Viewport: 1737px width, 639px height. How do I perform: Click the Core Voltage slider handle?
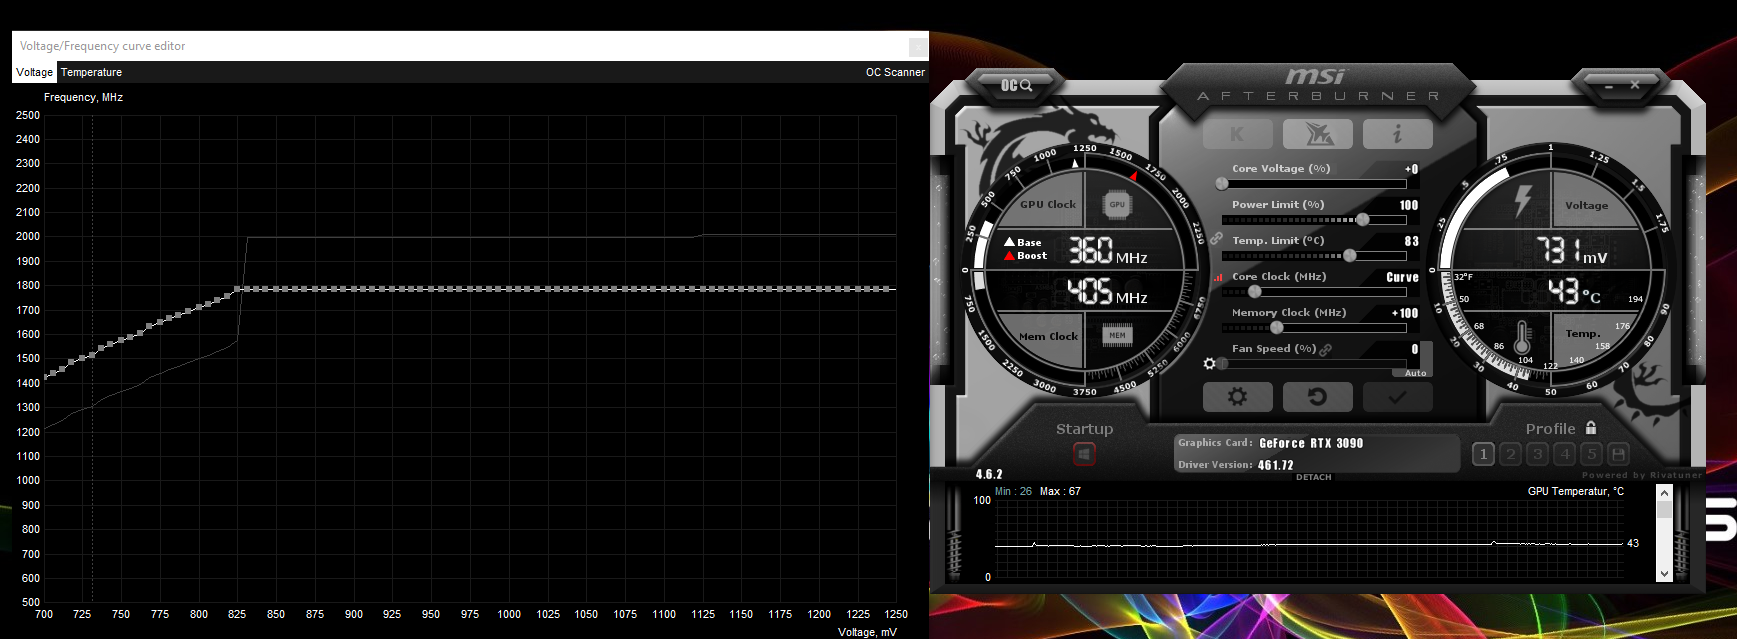1222,184
